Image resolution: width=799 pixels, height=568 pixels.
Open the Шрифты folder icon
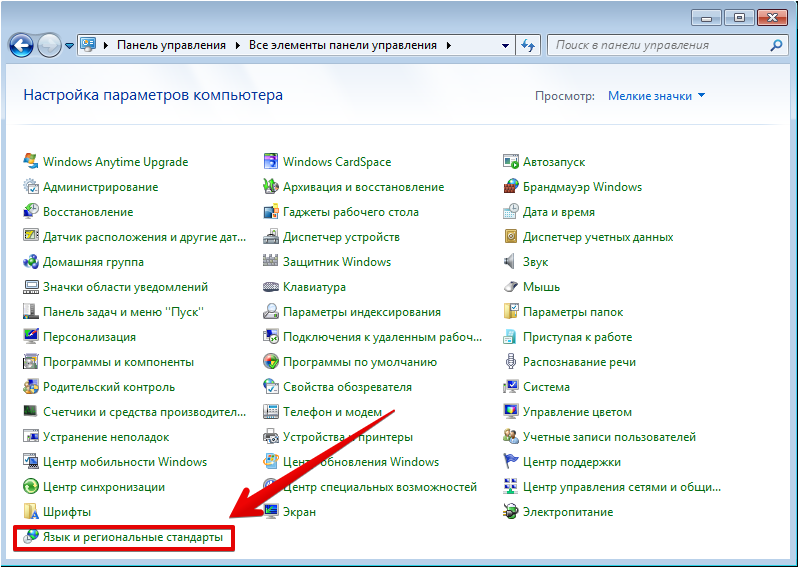tap(31, 511)
